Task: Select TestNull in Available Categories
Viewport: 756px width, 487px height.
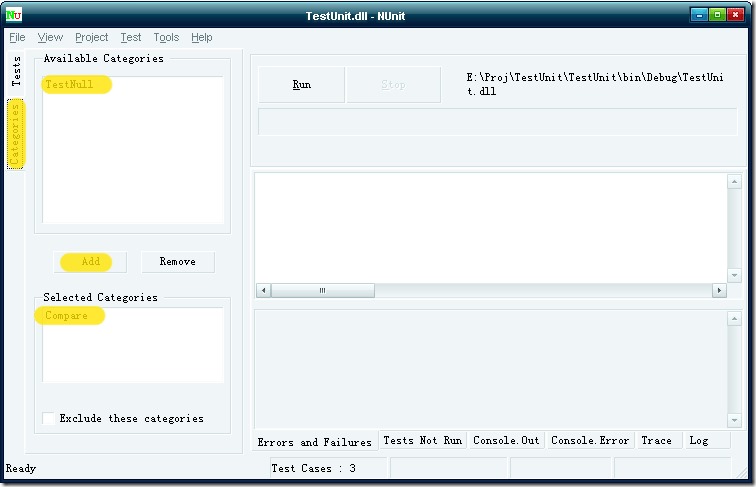Action: 69,84
